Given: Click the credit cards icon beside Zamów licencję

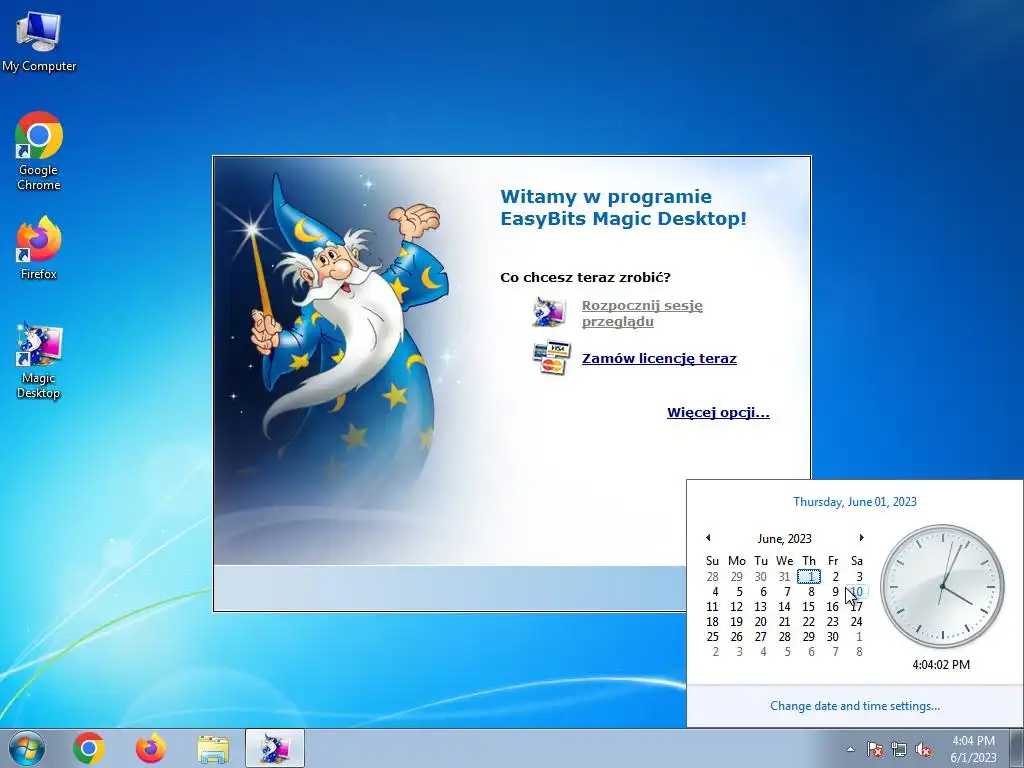Looking at the screenshot, I should pos(551,358).
